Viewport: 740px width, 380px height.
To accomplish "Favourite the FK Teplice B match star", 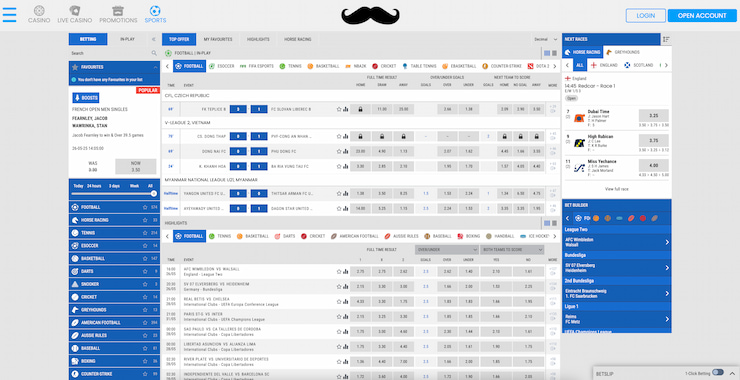I will click(338, 109).
